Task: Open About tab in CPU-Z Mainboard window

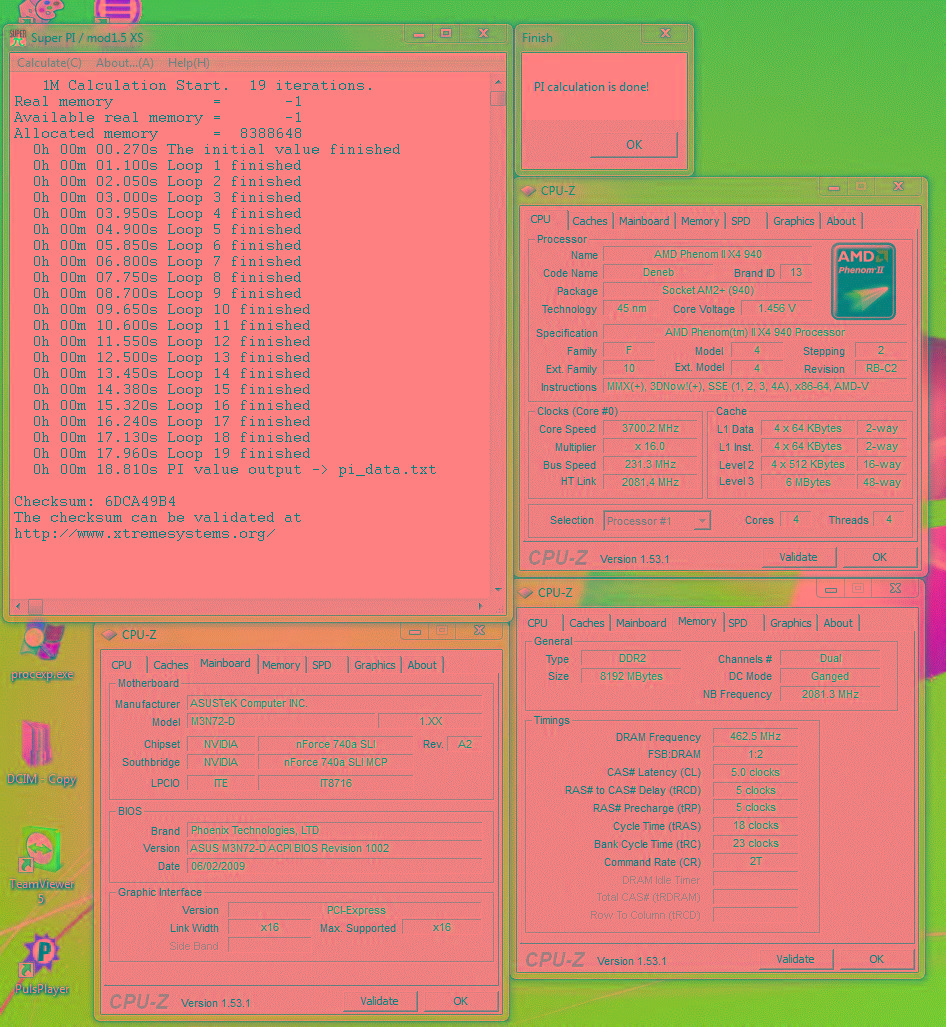Action: [422, 665]
